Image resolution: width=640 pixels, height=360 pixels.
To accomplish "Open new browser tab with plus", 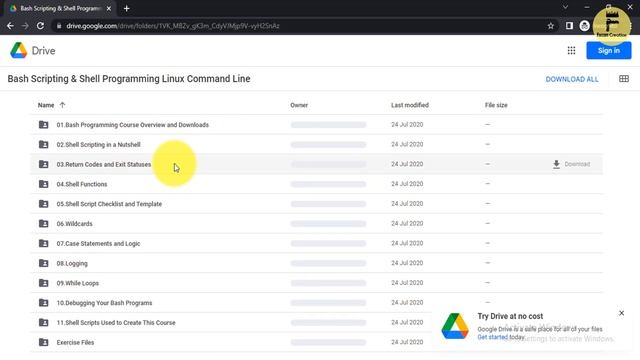I will point(127,9).
